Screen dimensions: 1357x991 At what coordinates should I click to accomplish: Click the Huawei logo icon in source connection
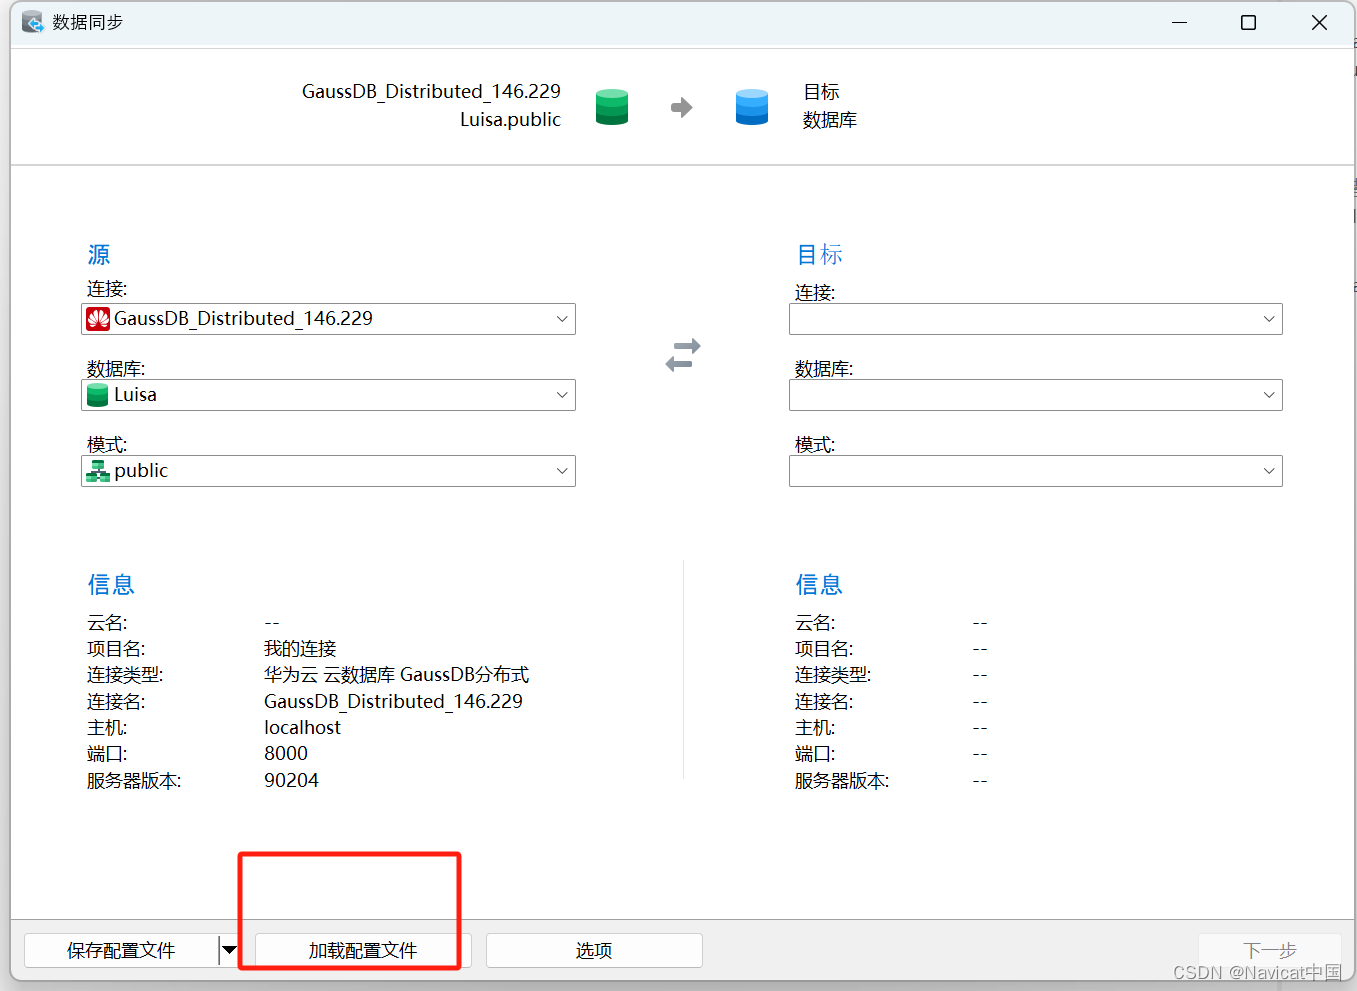[98, 319]
